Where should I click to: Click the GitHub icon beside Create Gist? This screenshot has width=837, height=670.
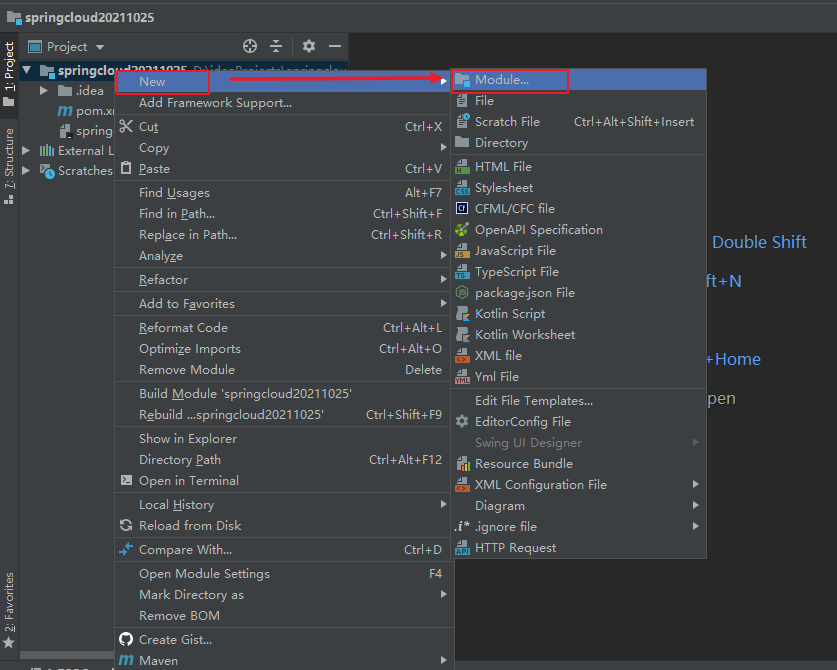tap(126, 639)
